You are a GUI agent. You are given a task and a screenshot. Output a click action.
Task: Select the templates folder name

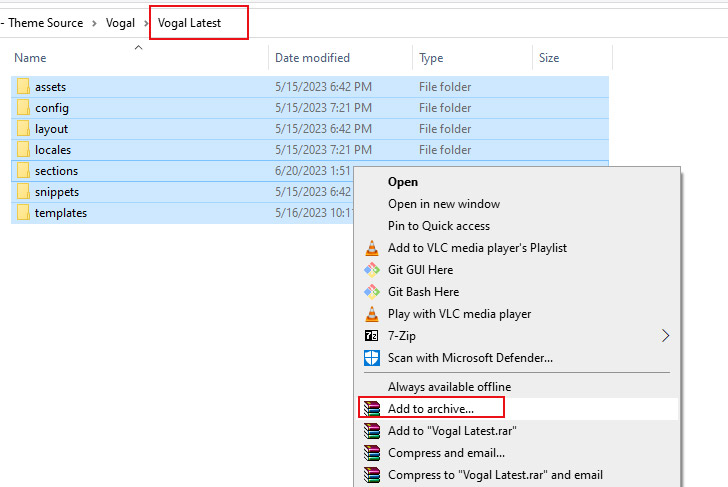click(x=61, y=213)
